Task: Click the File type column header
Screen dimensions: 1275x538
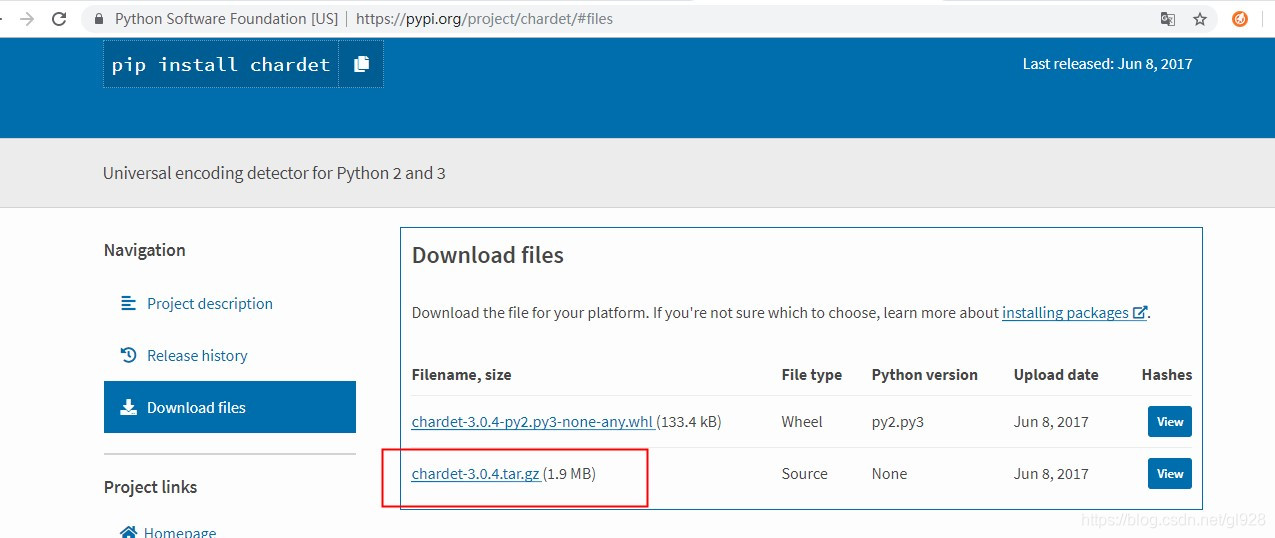Action: (812, 375)
